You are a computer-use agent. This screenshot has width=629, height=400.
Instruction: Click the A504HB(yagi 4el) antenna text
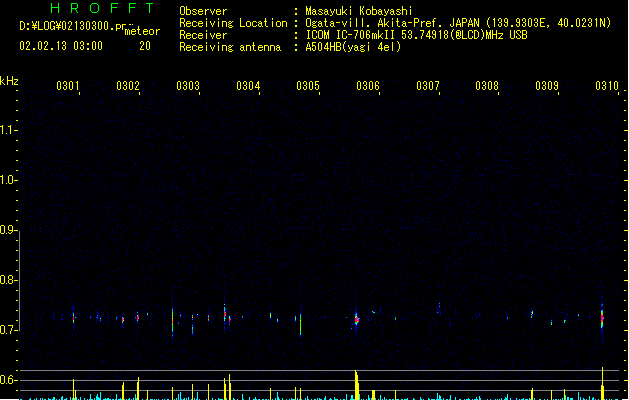tap(353, 47)
